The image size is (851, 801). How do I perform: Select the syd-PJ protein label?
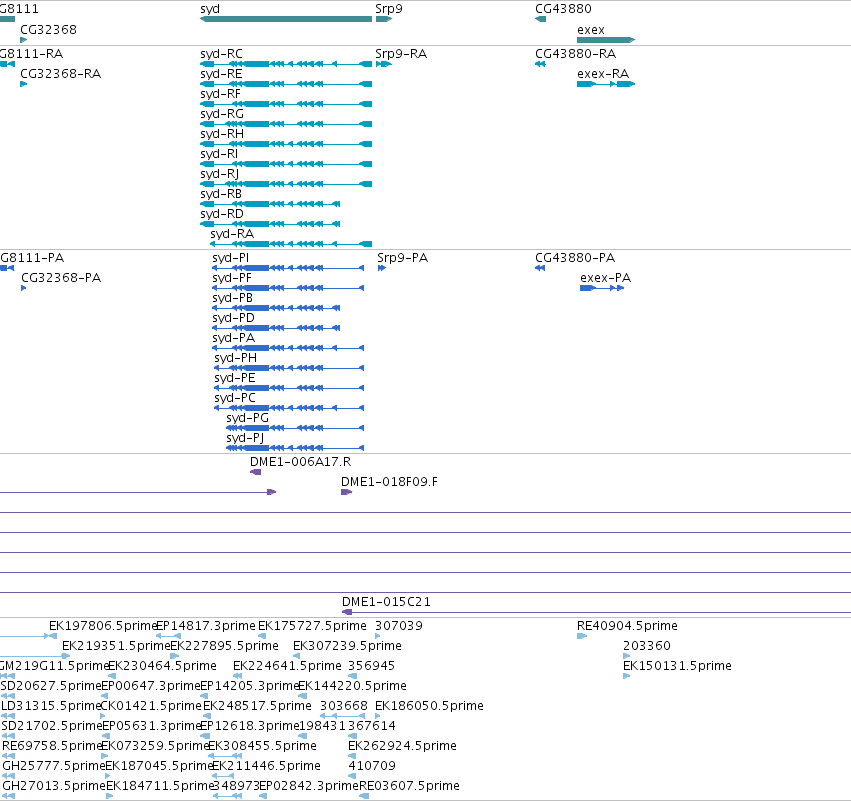point(245,438)
